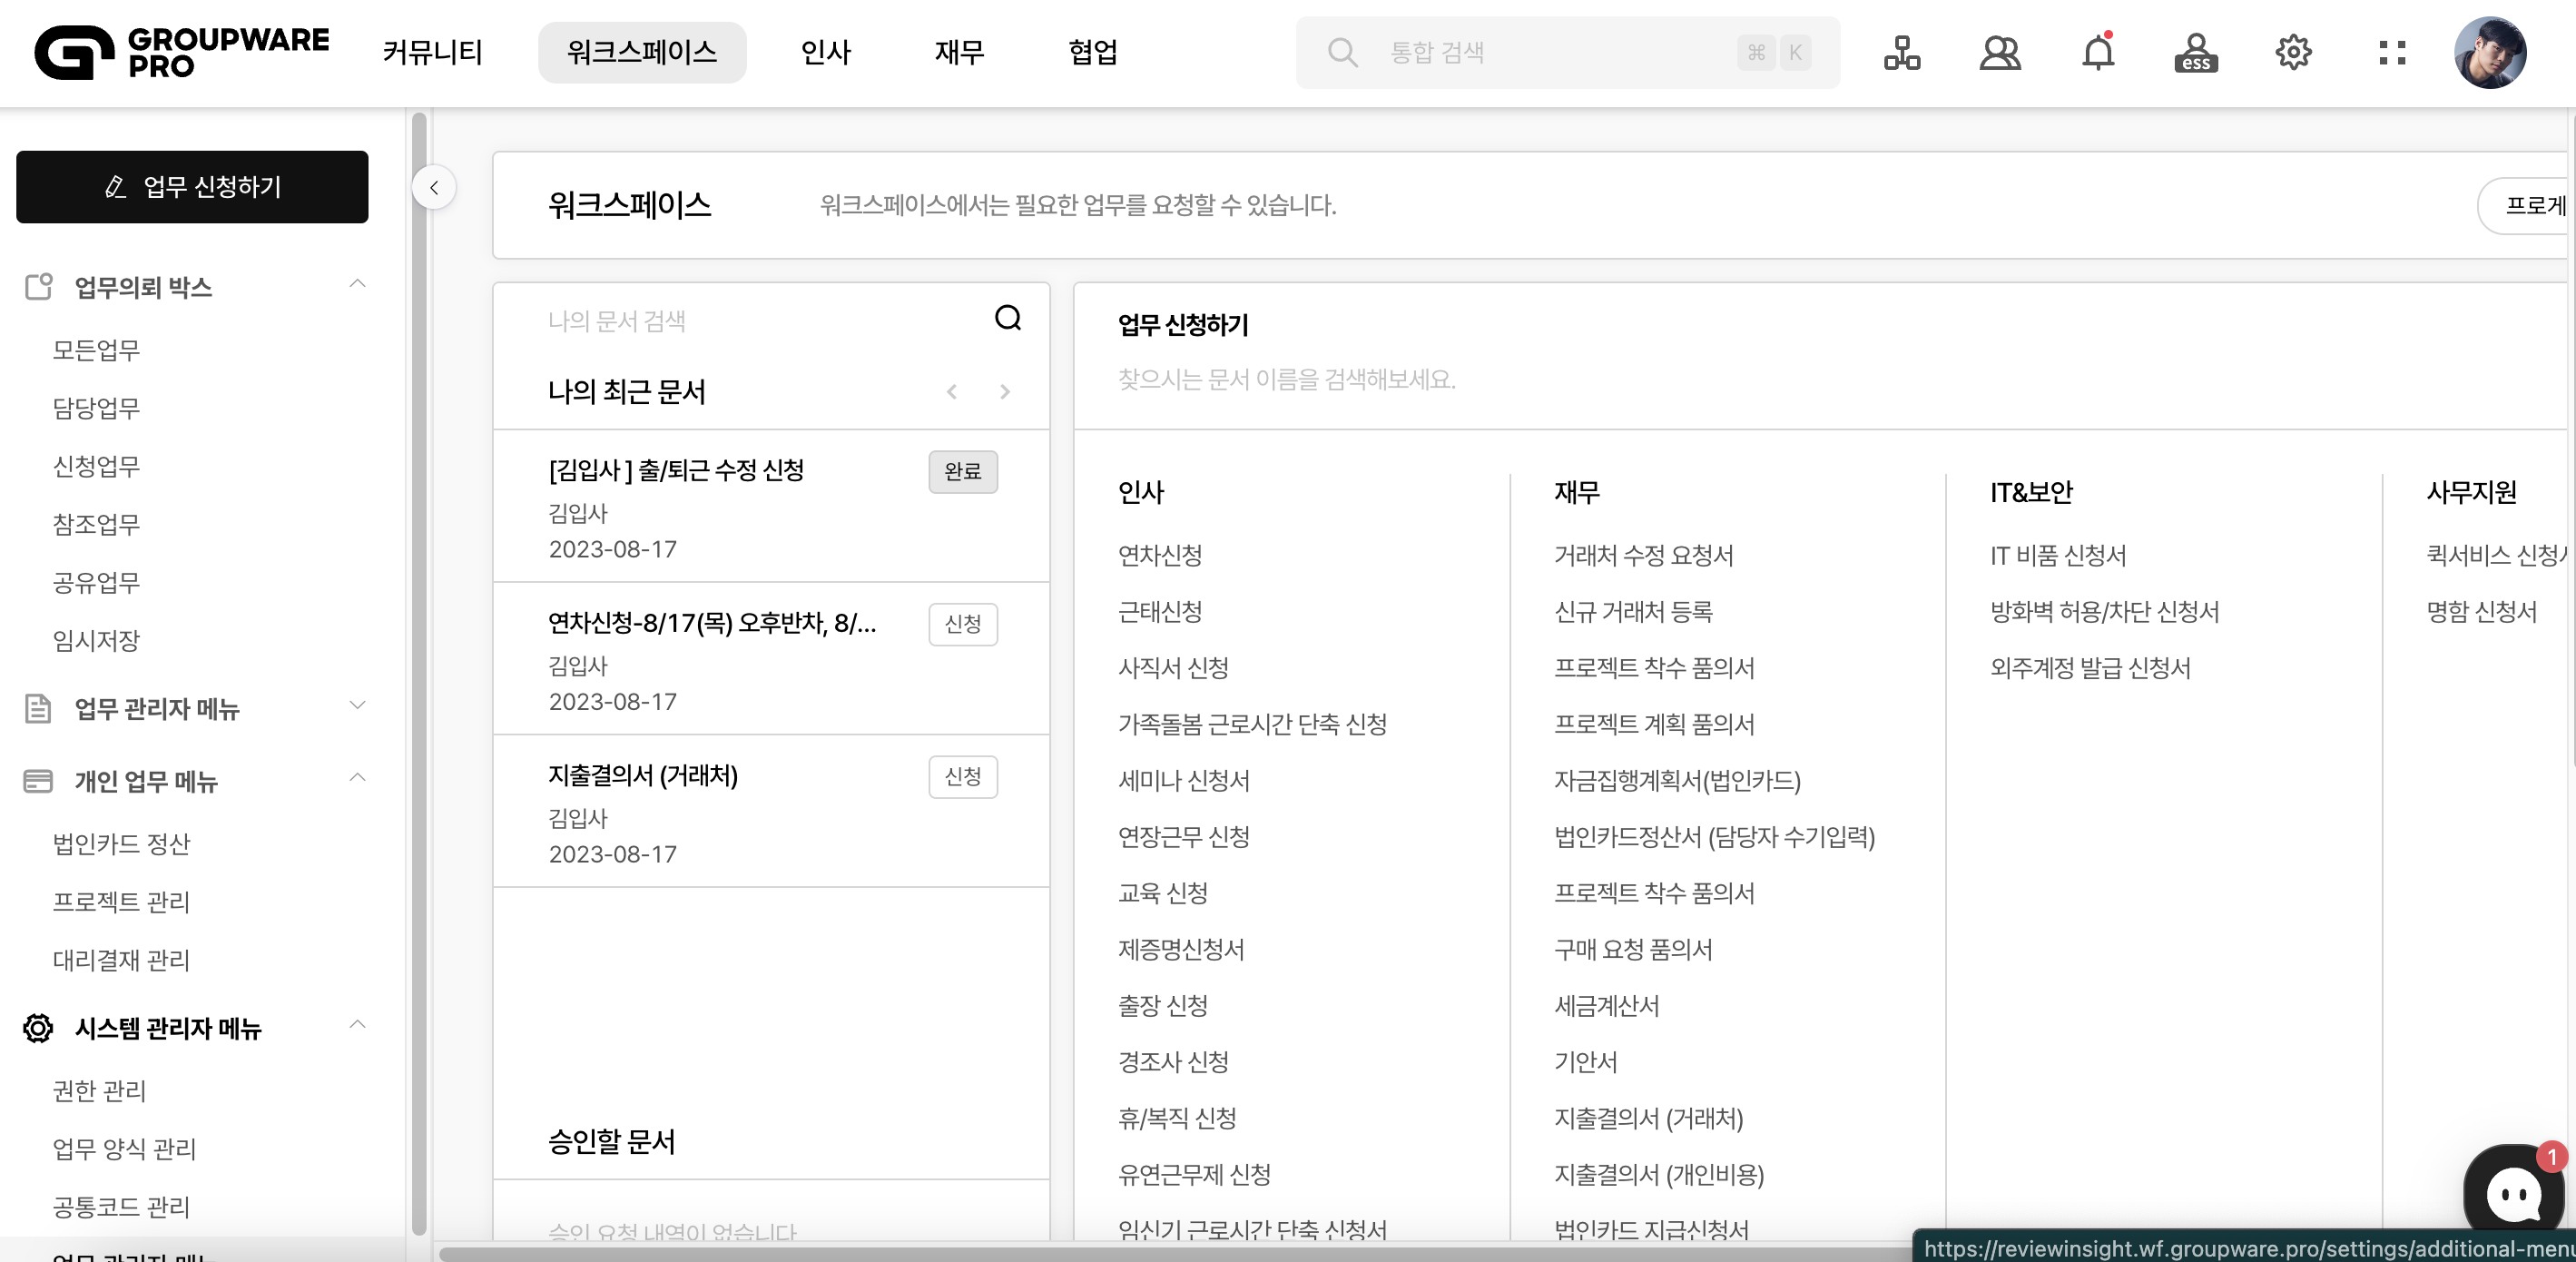Open the notification bell
This screenshot has height=1262, width=2576.
point(2097,52)
